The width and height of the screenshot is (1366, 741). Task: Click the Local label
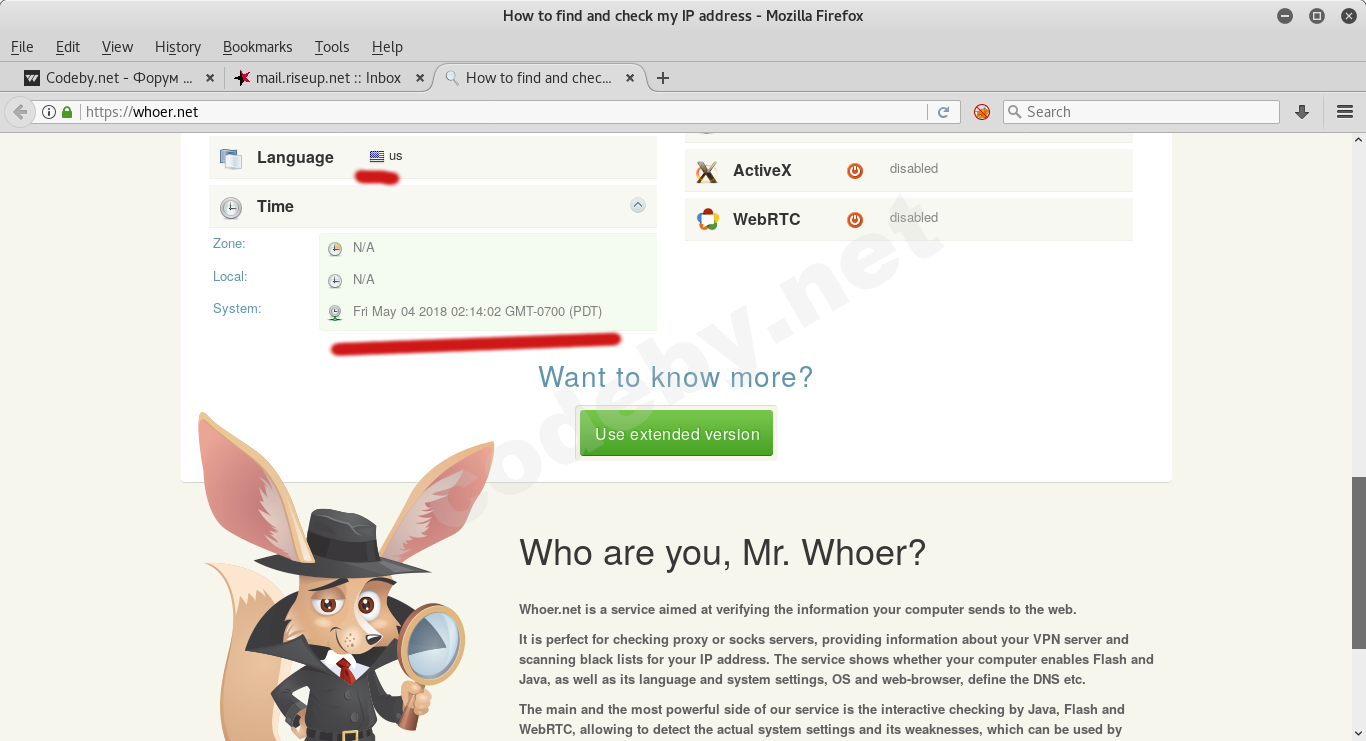coord(230,276)
